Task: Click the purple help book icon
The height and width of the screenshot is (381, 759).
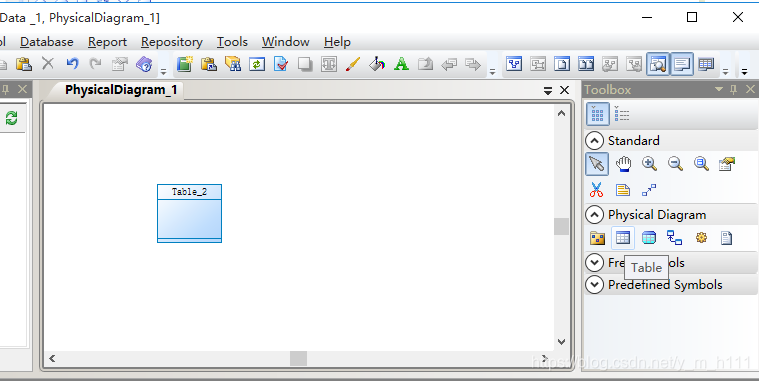Action: (144, 64)
